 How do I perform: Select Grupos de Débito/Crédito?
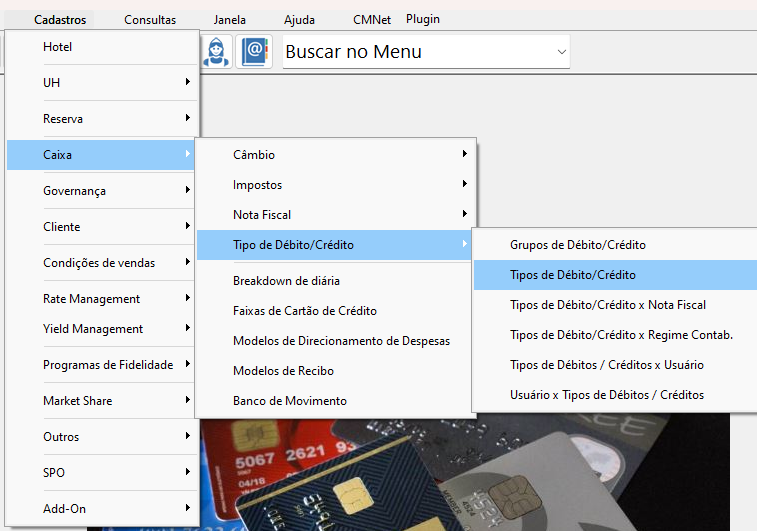point(616,245)
